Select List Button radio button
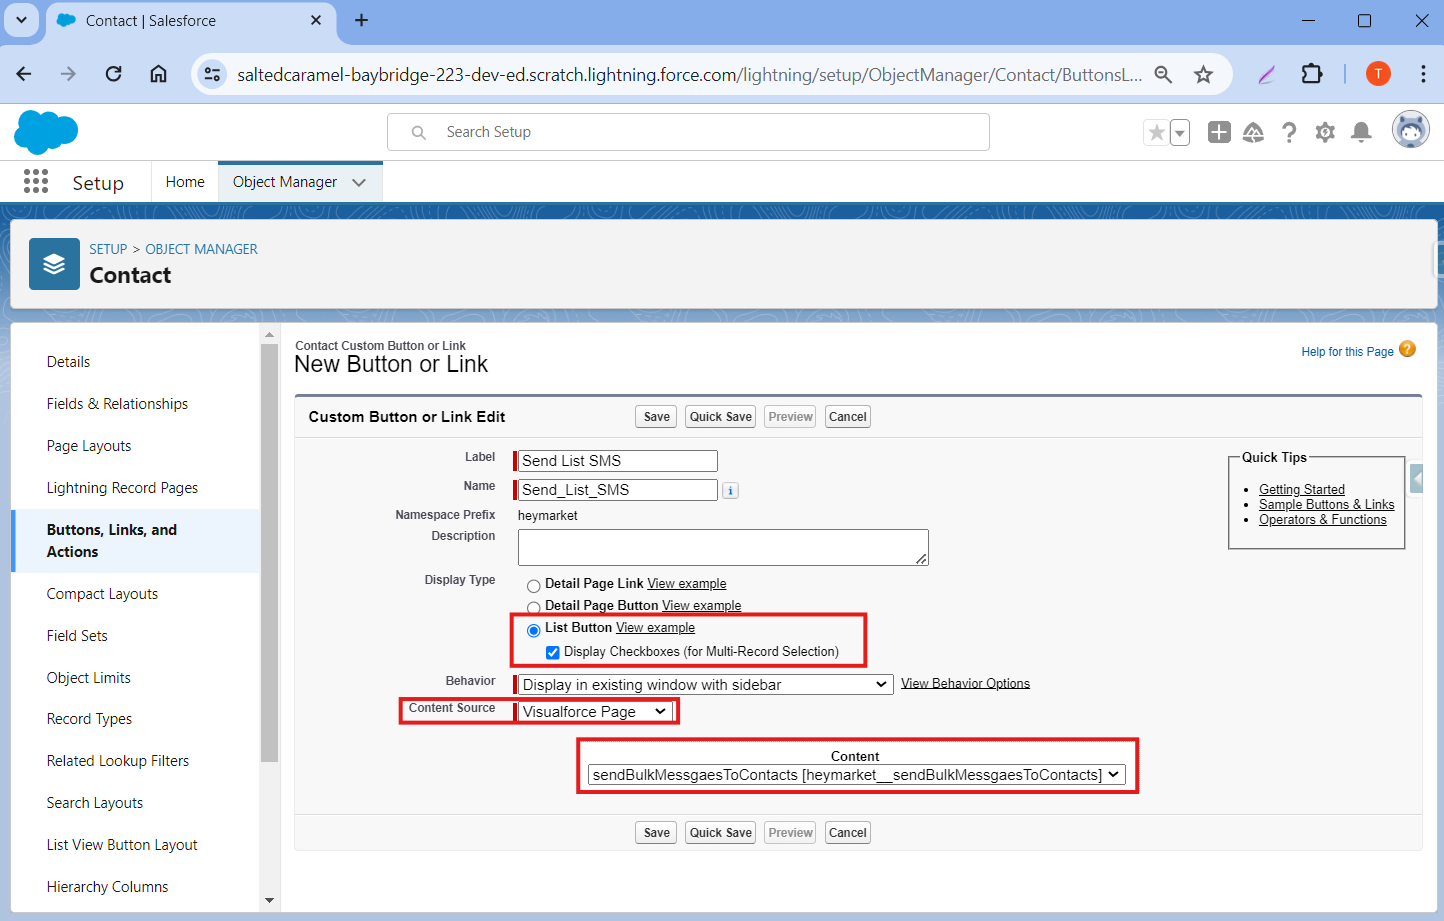The image size is (1444, 921). (534, 630)
